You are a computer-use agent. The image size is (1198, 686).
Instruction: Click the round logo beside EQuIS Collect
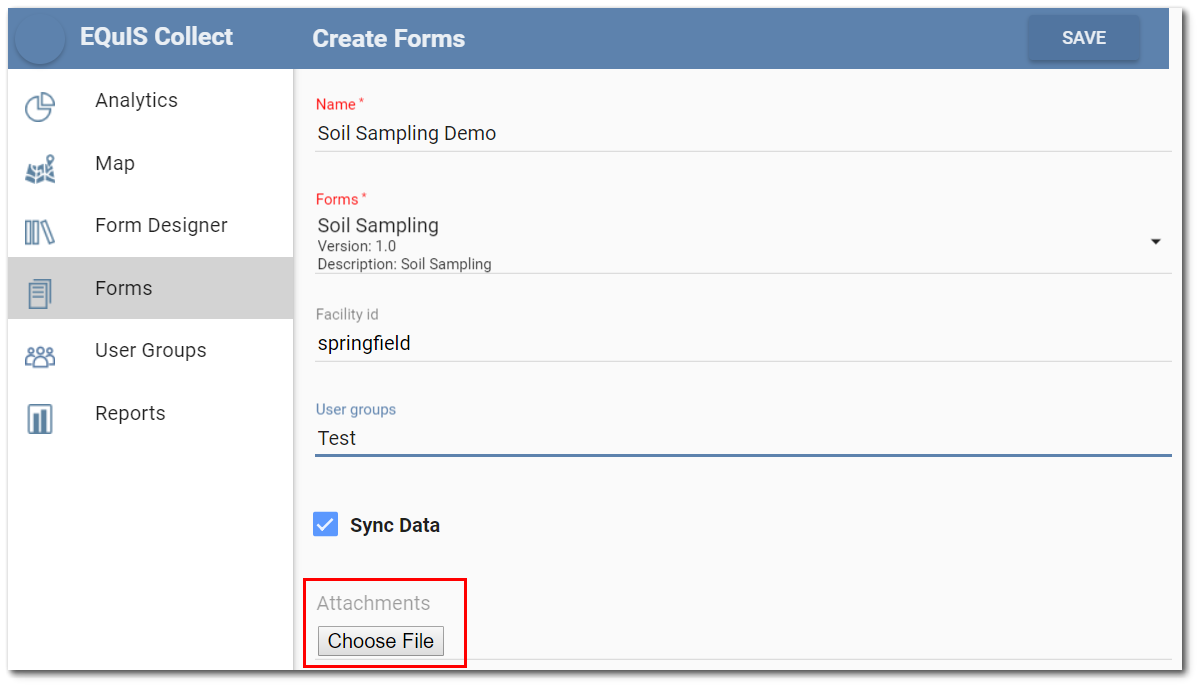40,38
